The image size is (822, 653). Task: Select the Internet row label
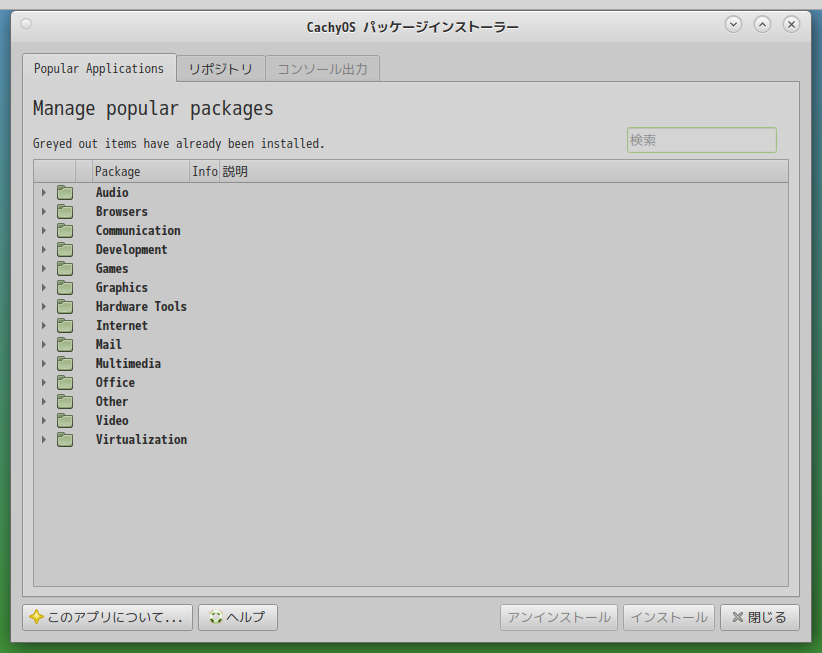[122, 325]
